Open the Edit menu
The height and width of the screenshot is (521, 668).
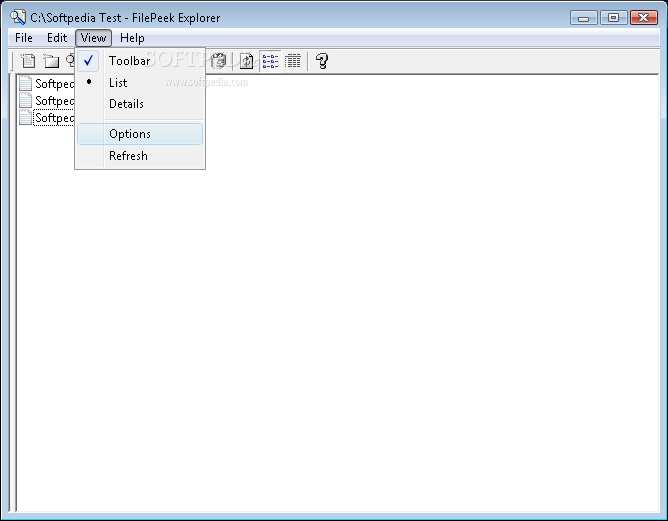(x=57, y=38)
